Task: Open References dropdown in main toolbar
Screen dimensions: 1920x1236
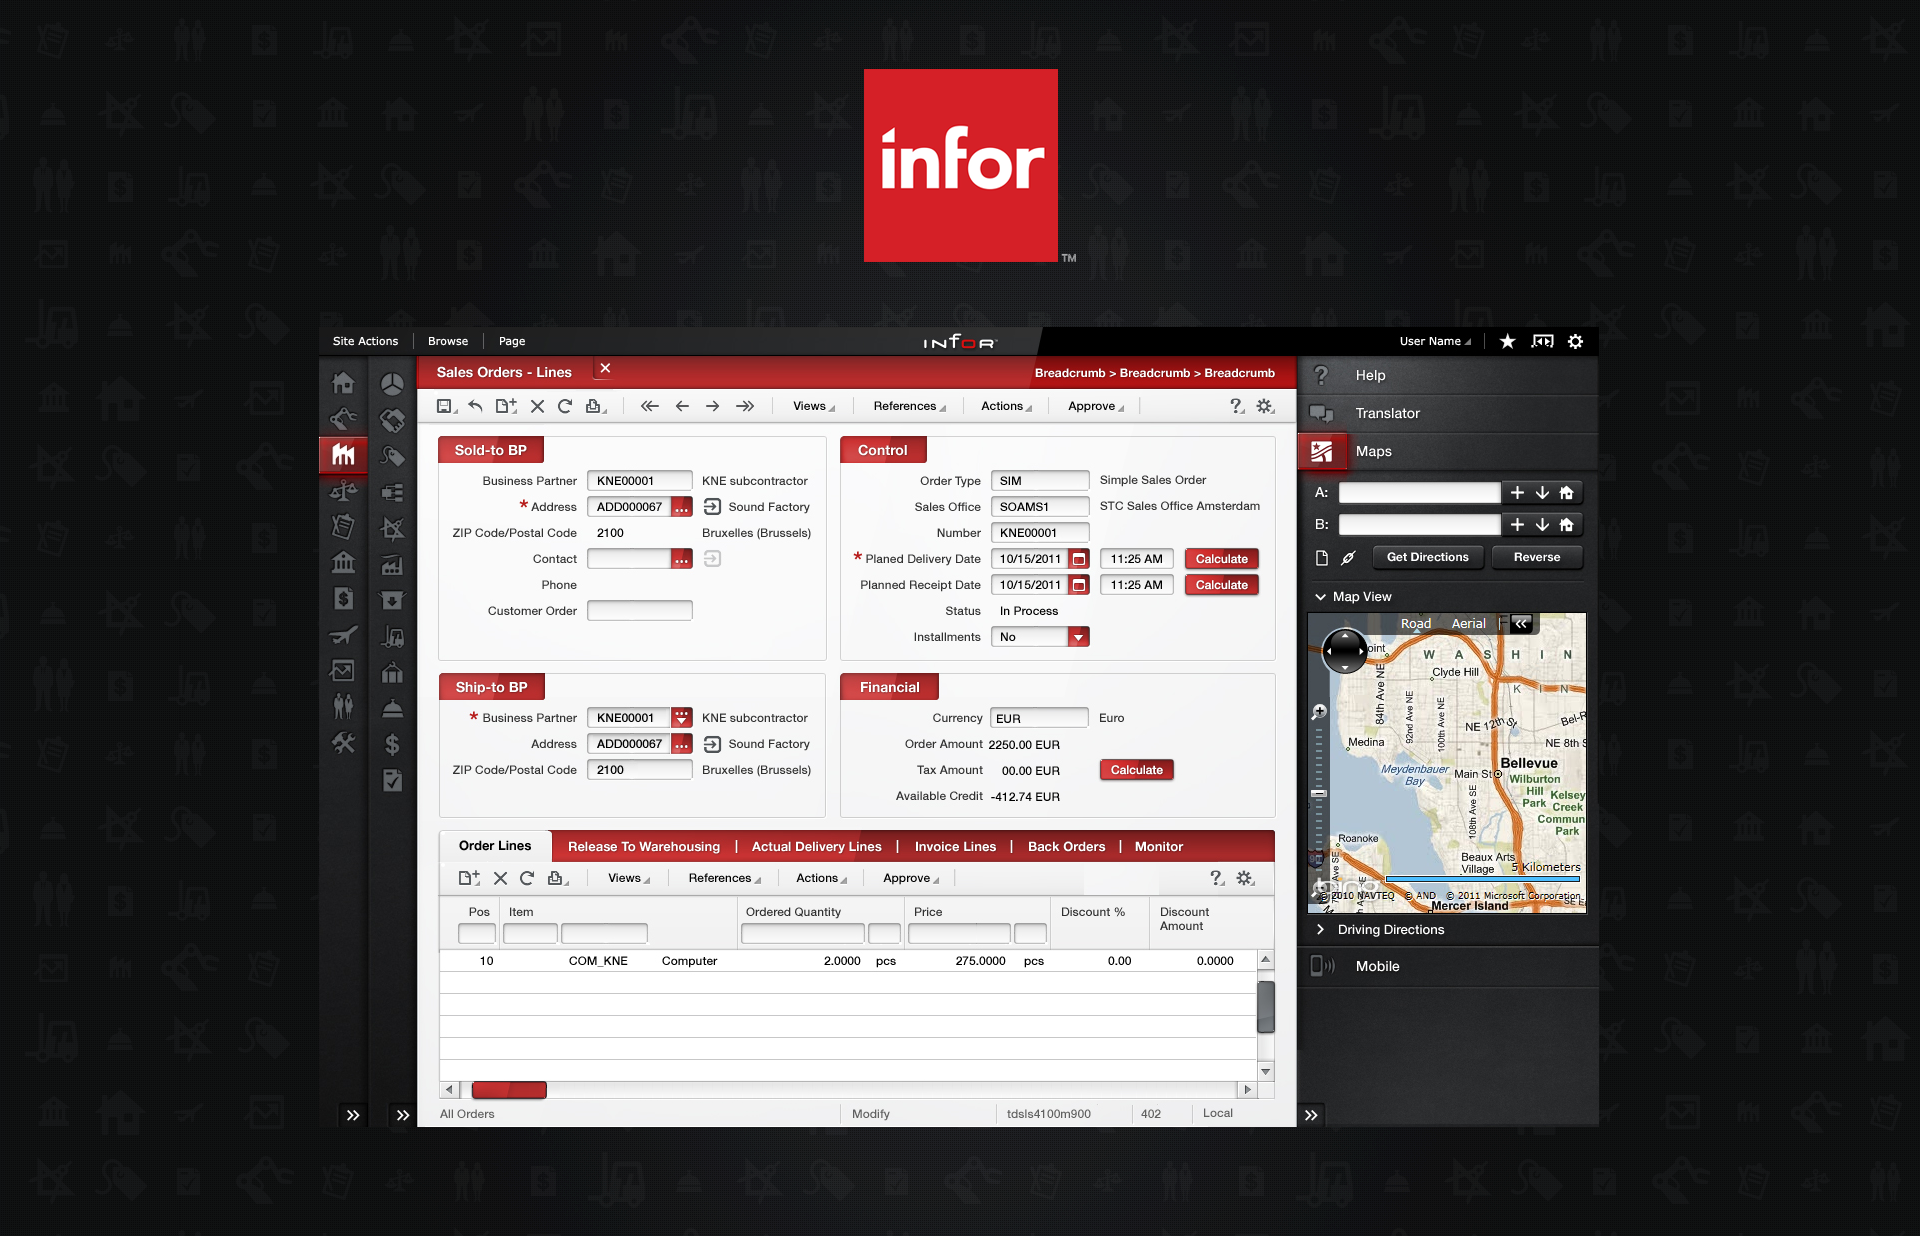Action: [x=909, y=406]
